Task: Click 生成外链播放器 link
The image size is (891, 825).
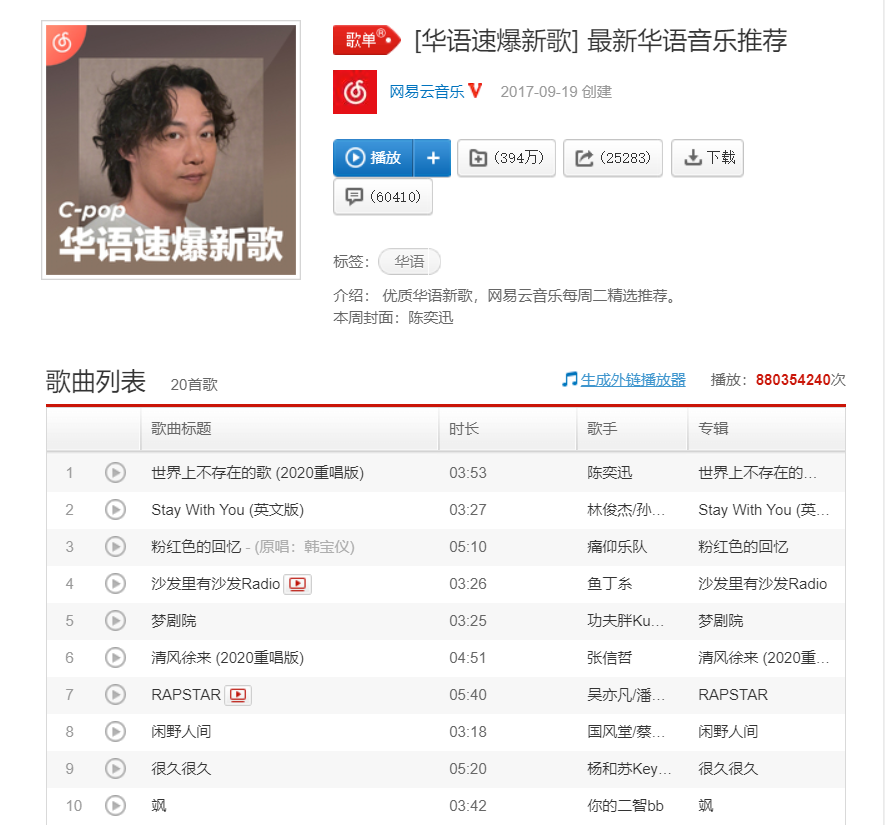Action: (x=633, y=380)
